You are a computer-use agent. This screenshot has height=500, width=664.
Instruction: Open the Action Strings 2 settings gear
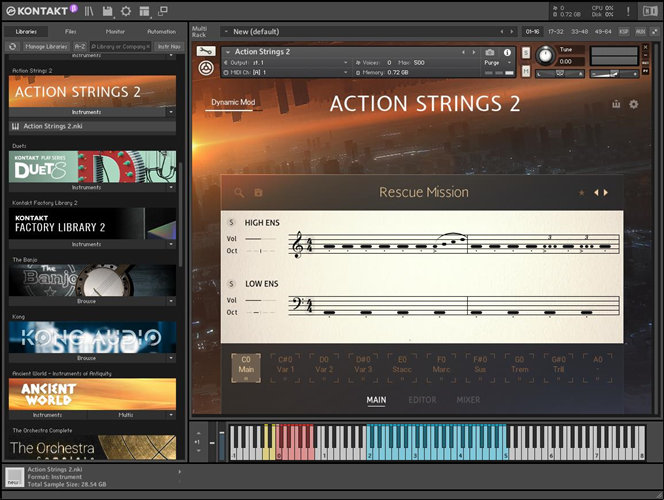(x=632, y=103)
